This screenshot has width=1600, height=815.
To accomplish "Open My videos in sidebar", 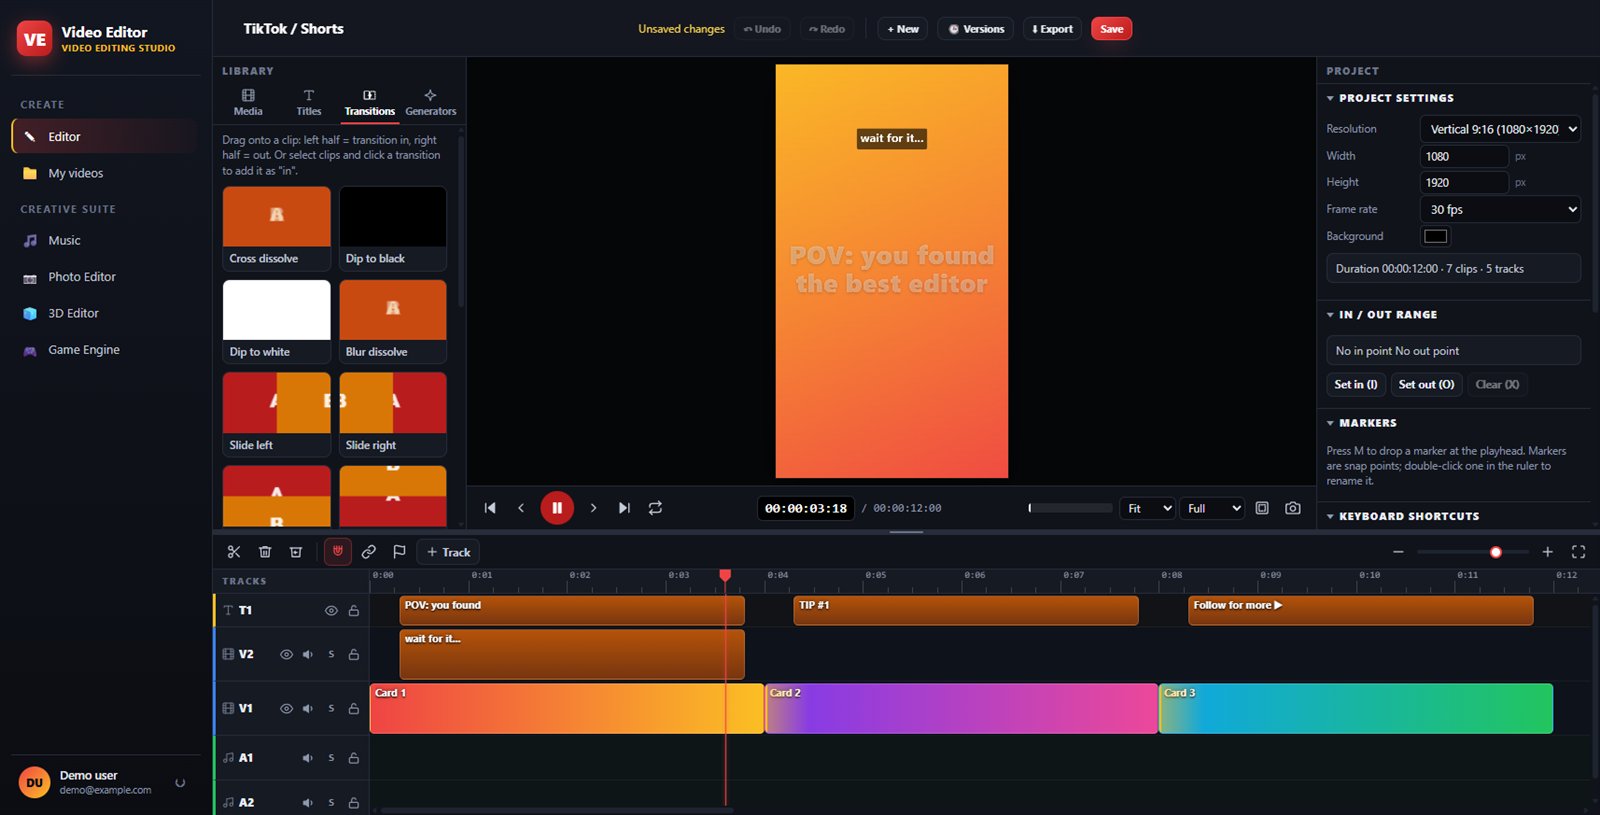I will tap(105, 173).
